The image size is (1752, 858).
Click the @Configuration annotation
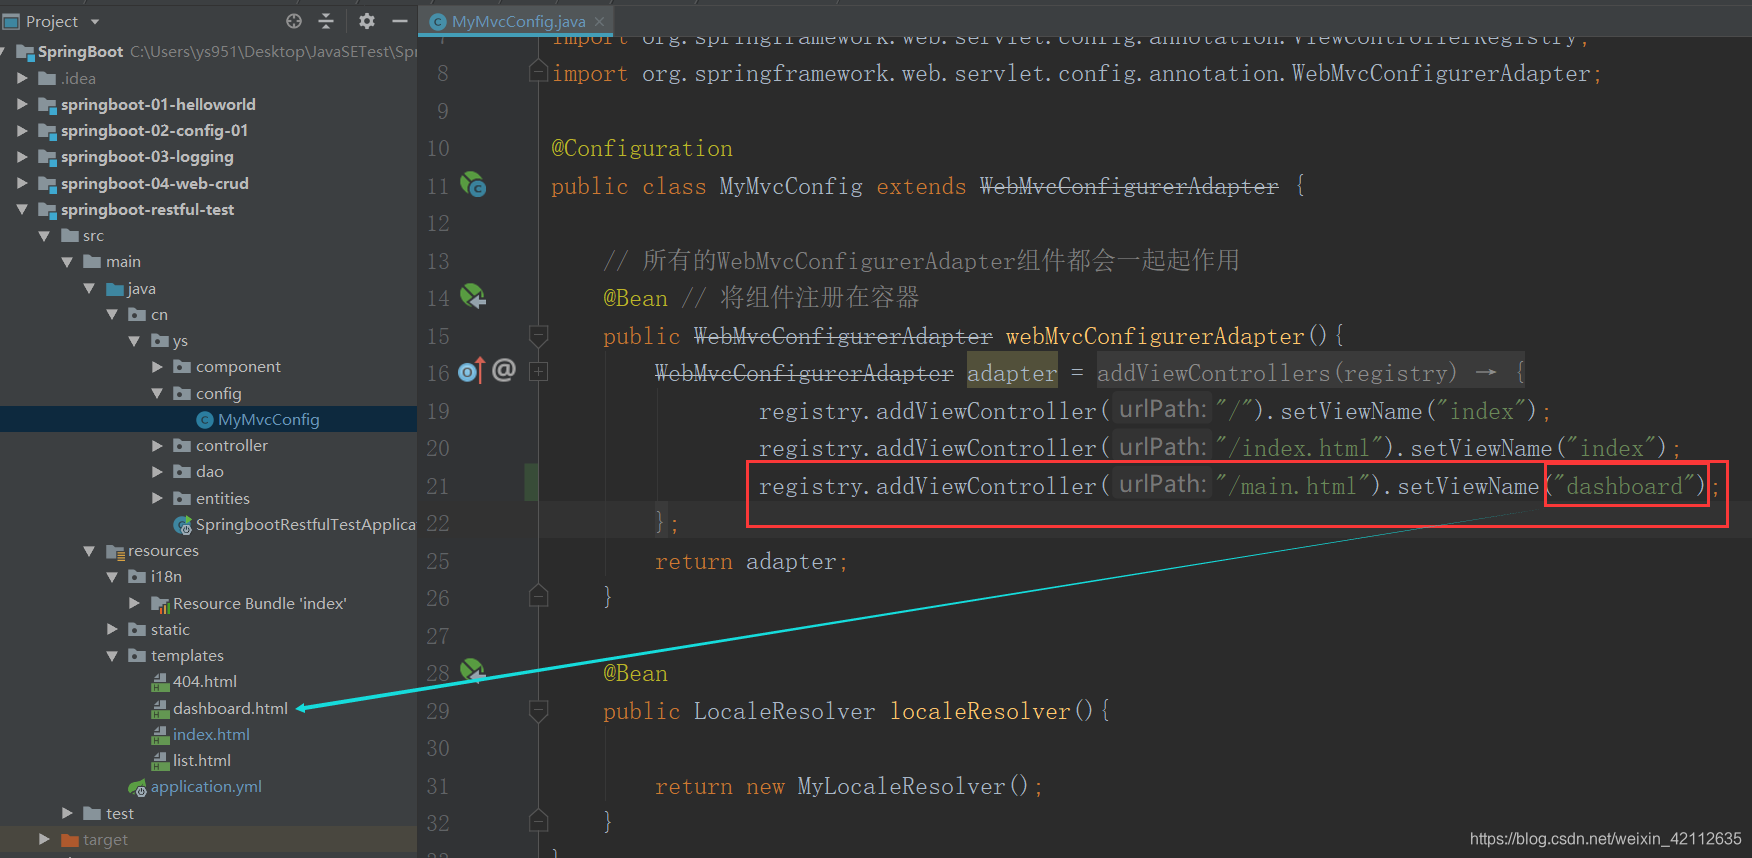click(x=642, y=148)
